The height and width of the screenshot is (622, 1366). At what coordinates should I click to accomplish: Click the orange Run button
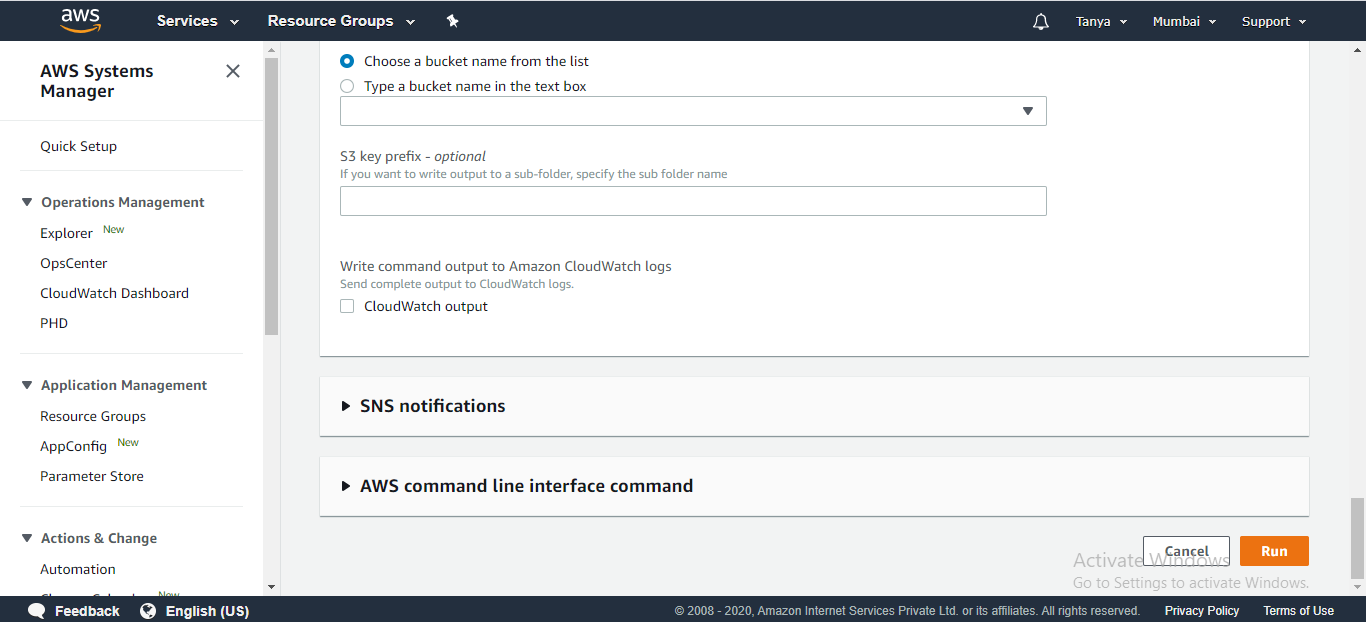click(1274, 551)
